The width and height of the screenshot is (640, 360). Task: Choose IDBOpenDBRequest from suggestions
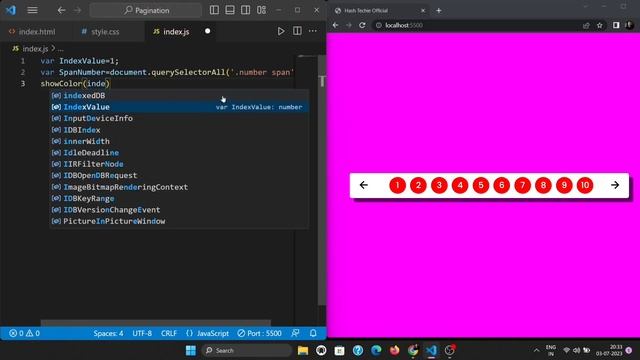point(179,176)
